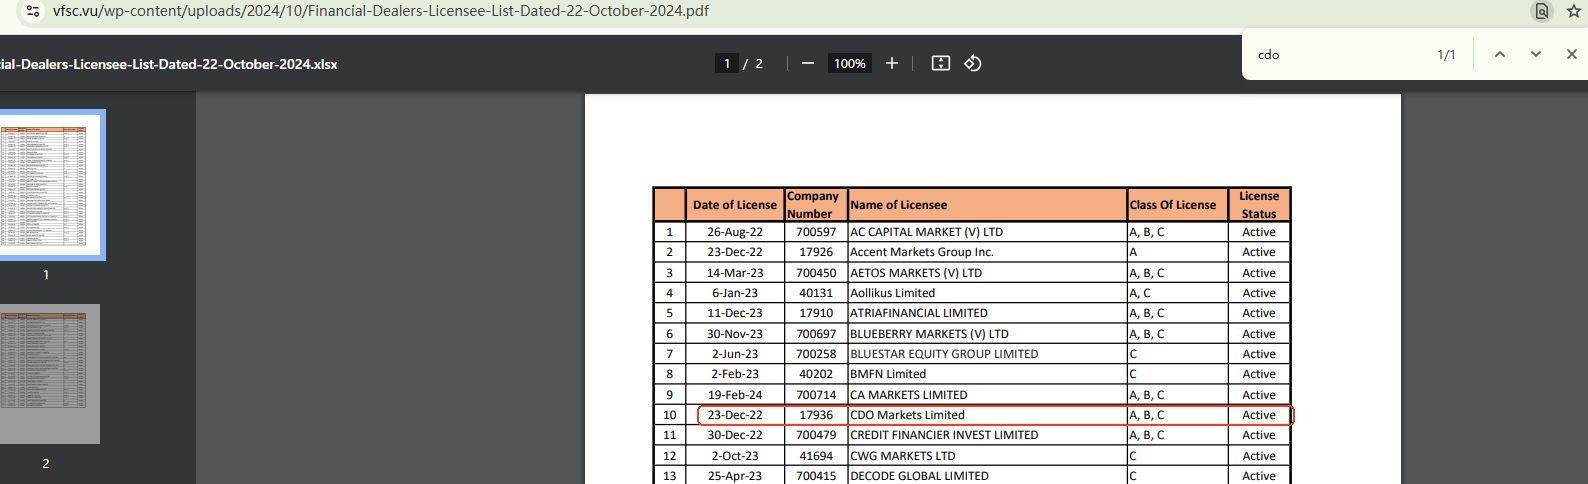This screenshot has height=484, width=1588.
Task: Click the fit to page icon
Action: [940, 63]
